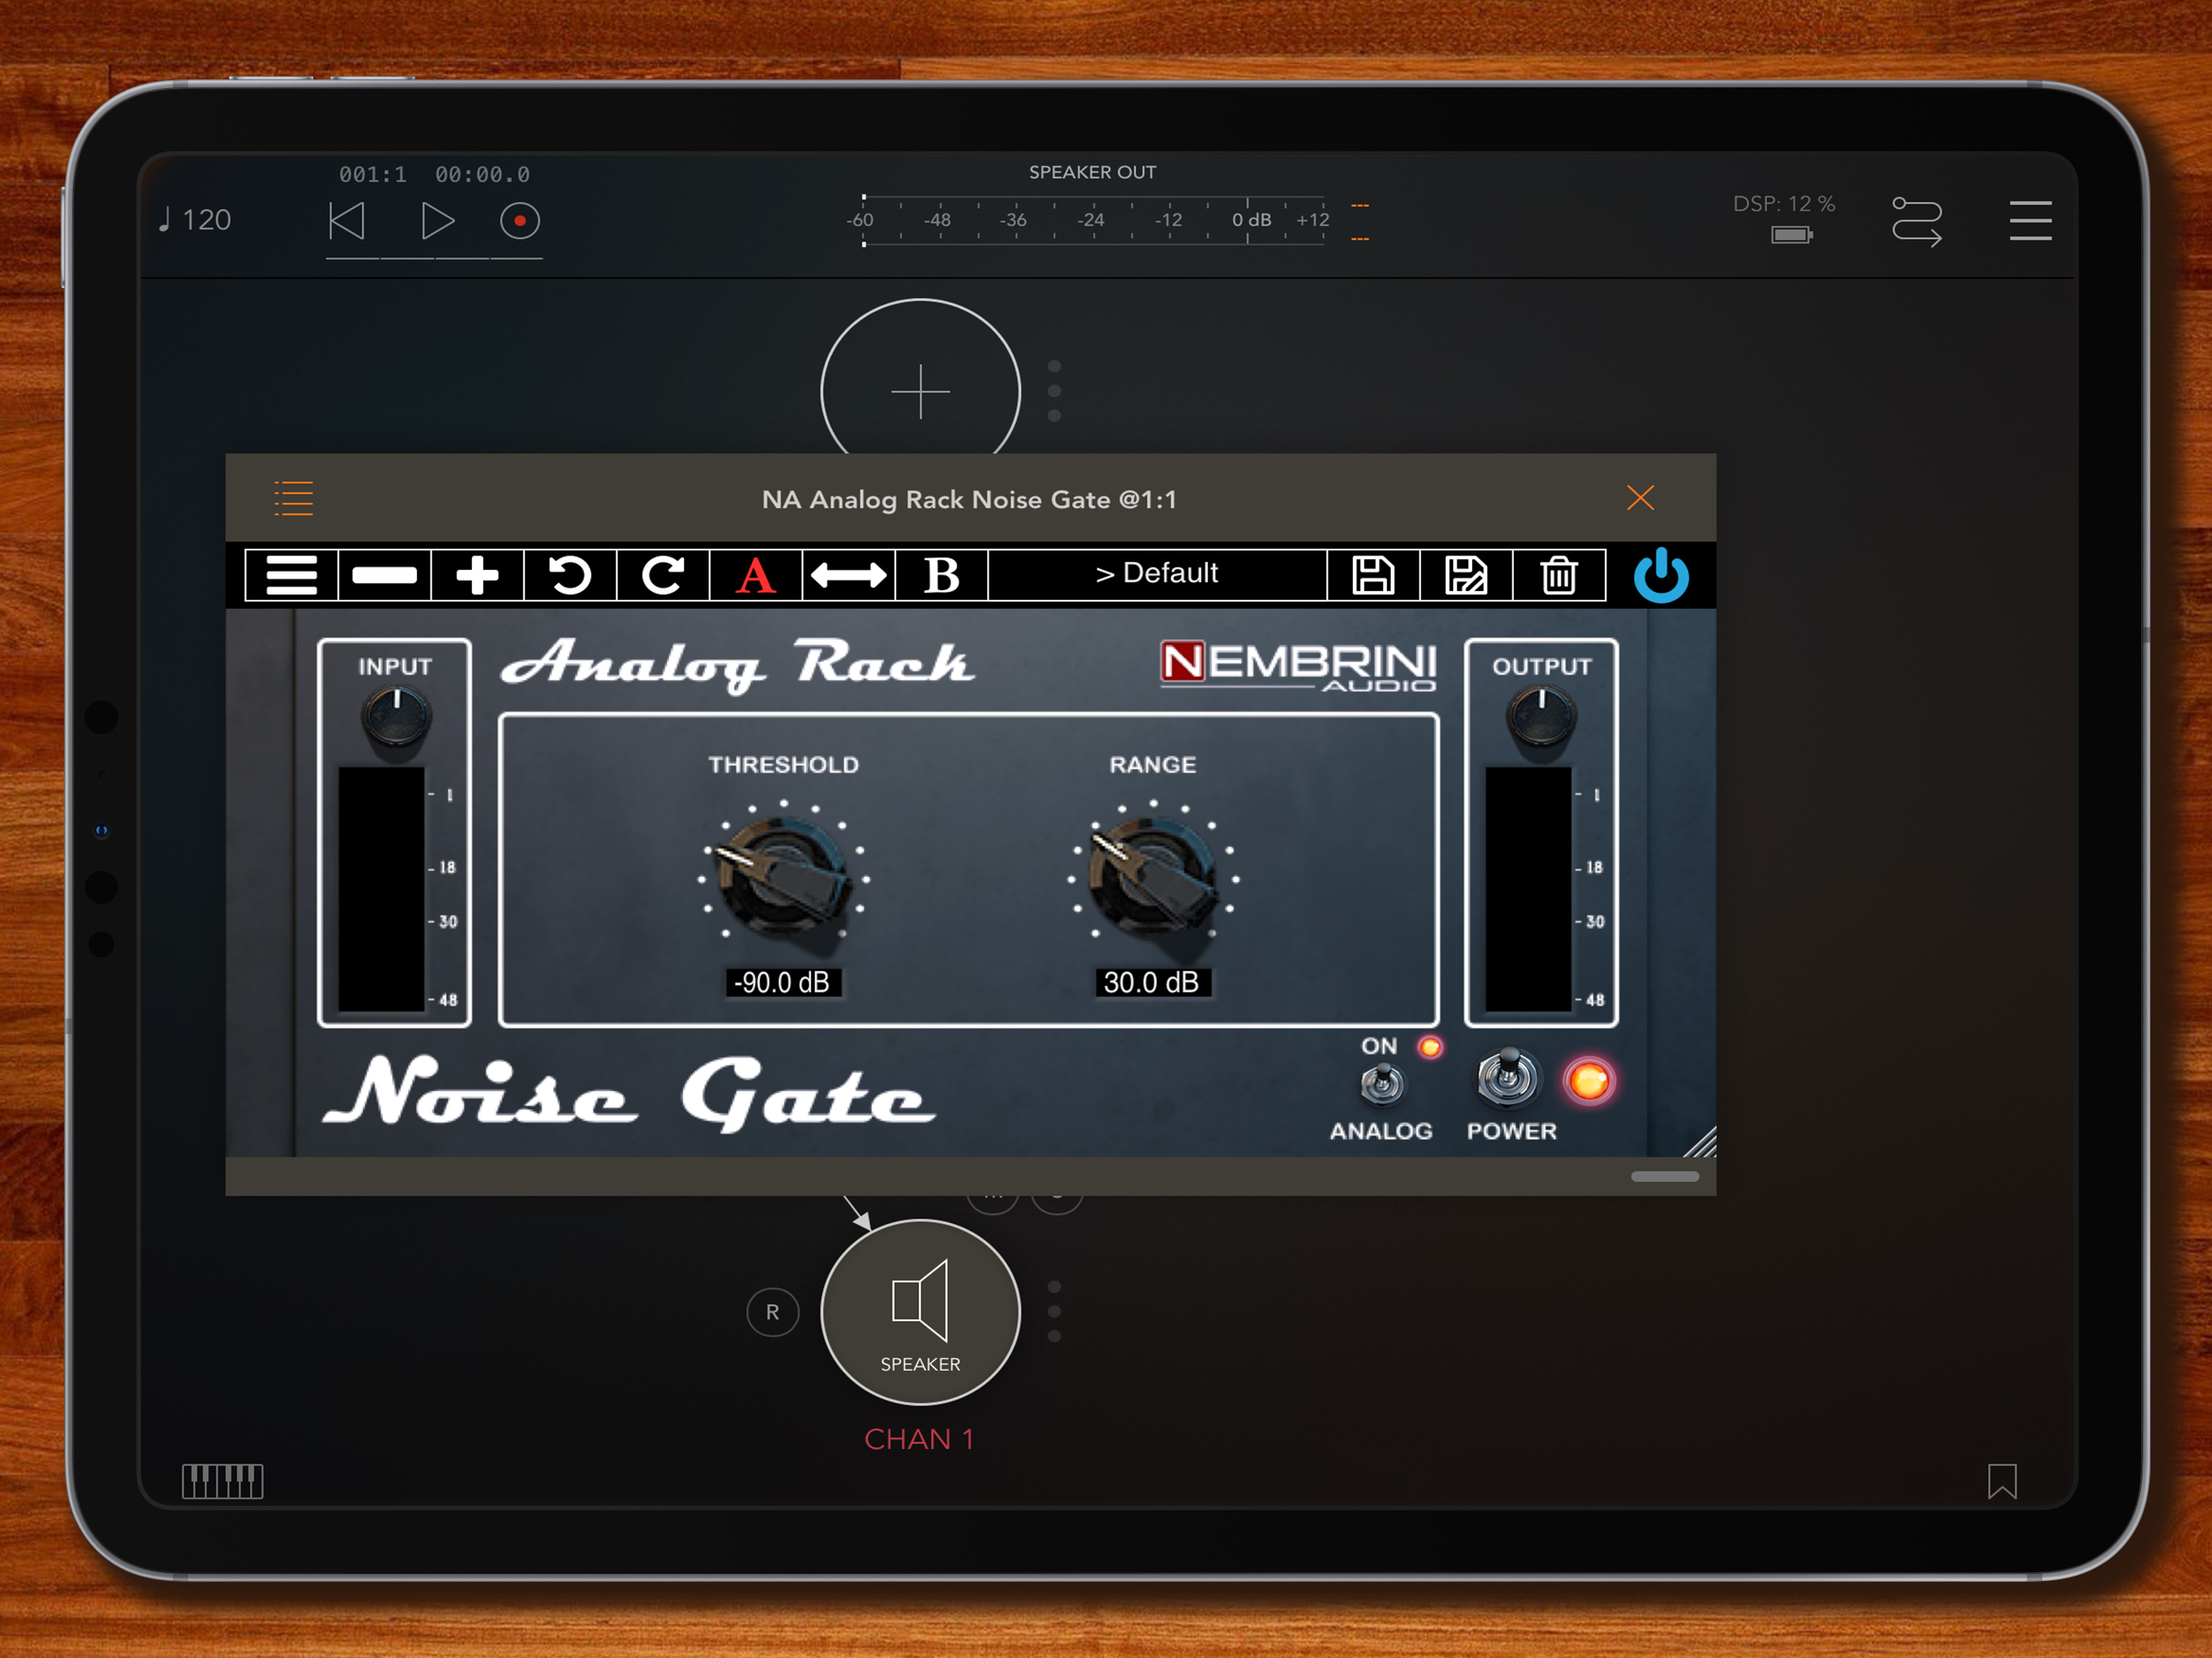Open the main AUM hamburger menu
The image size is (2212, 1658).
[x=2030, y=221]
